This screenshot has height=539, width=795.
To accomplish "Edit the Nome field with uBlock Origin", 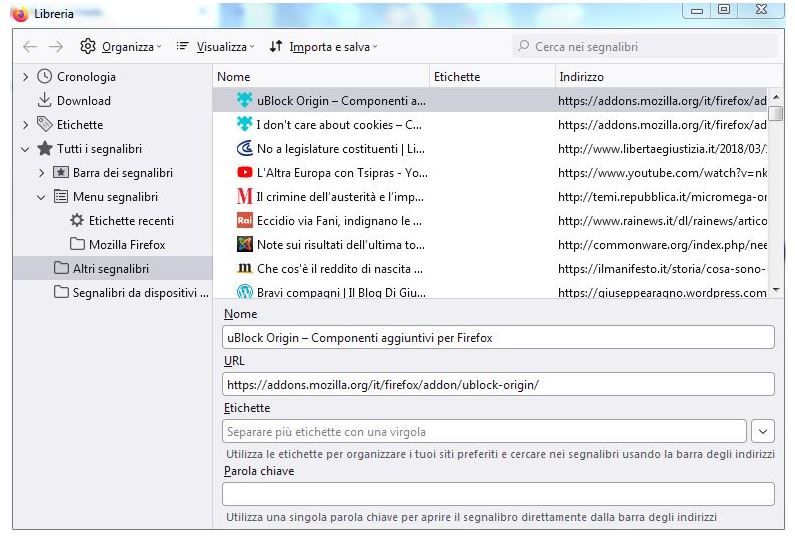I will click(498, 337).
